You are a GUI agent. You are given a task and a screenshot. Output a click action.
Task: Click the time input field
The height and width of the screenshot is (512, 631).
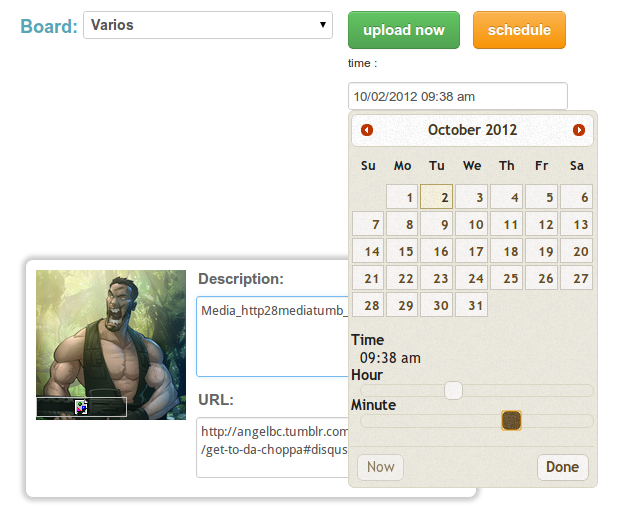tap(457, 96)
